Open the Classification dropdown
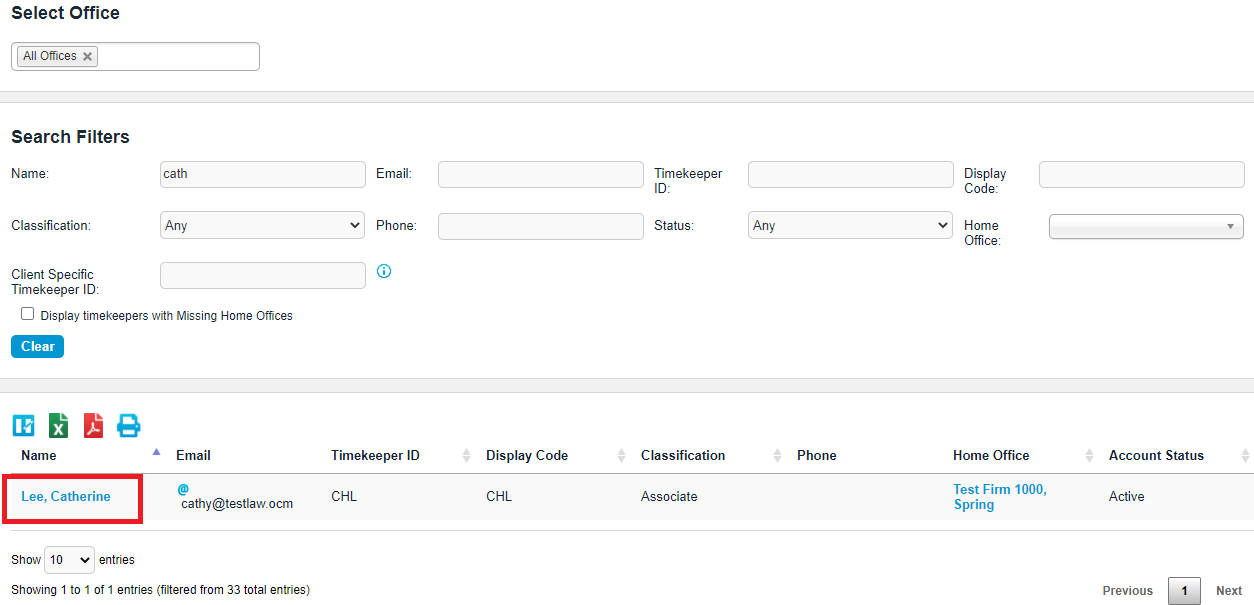This screenshot has height=605, width=1254. [262, 226]
